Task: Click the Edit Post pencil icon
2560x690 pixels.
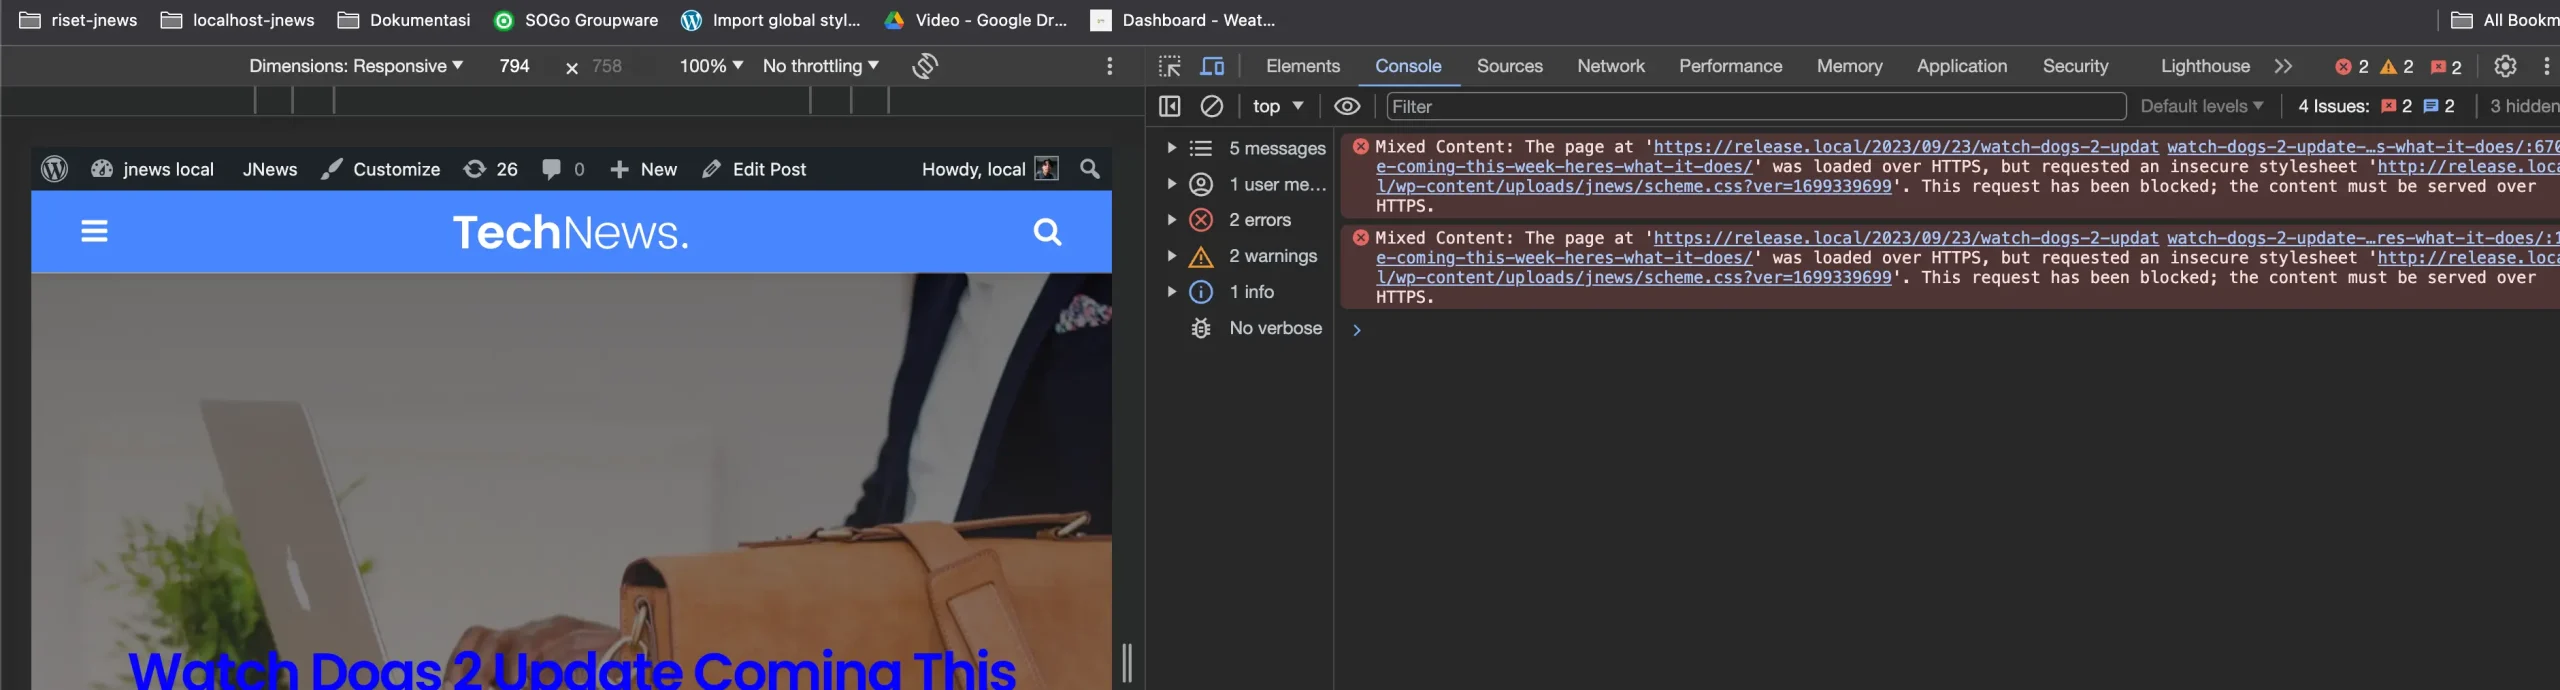Action: pos(711,169)
